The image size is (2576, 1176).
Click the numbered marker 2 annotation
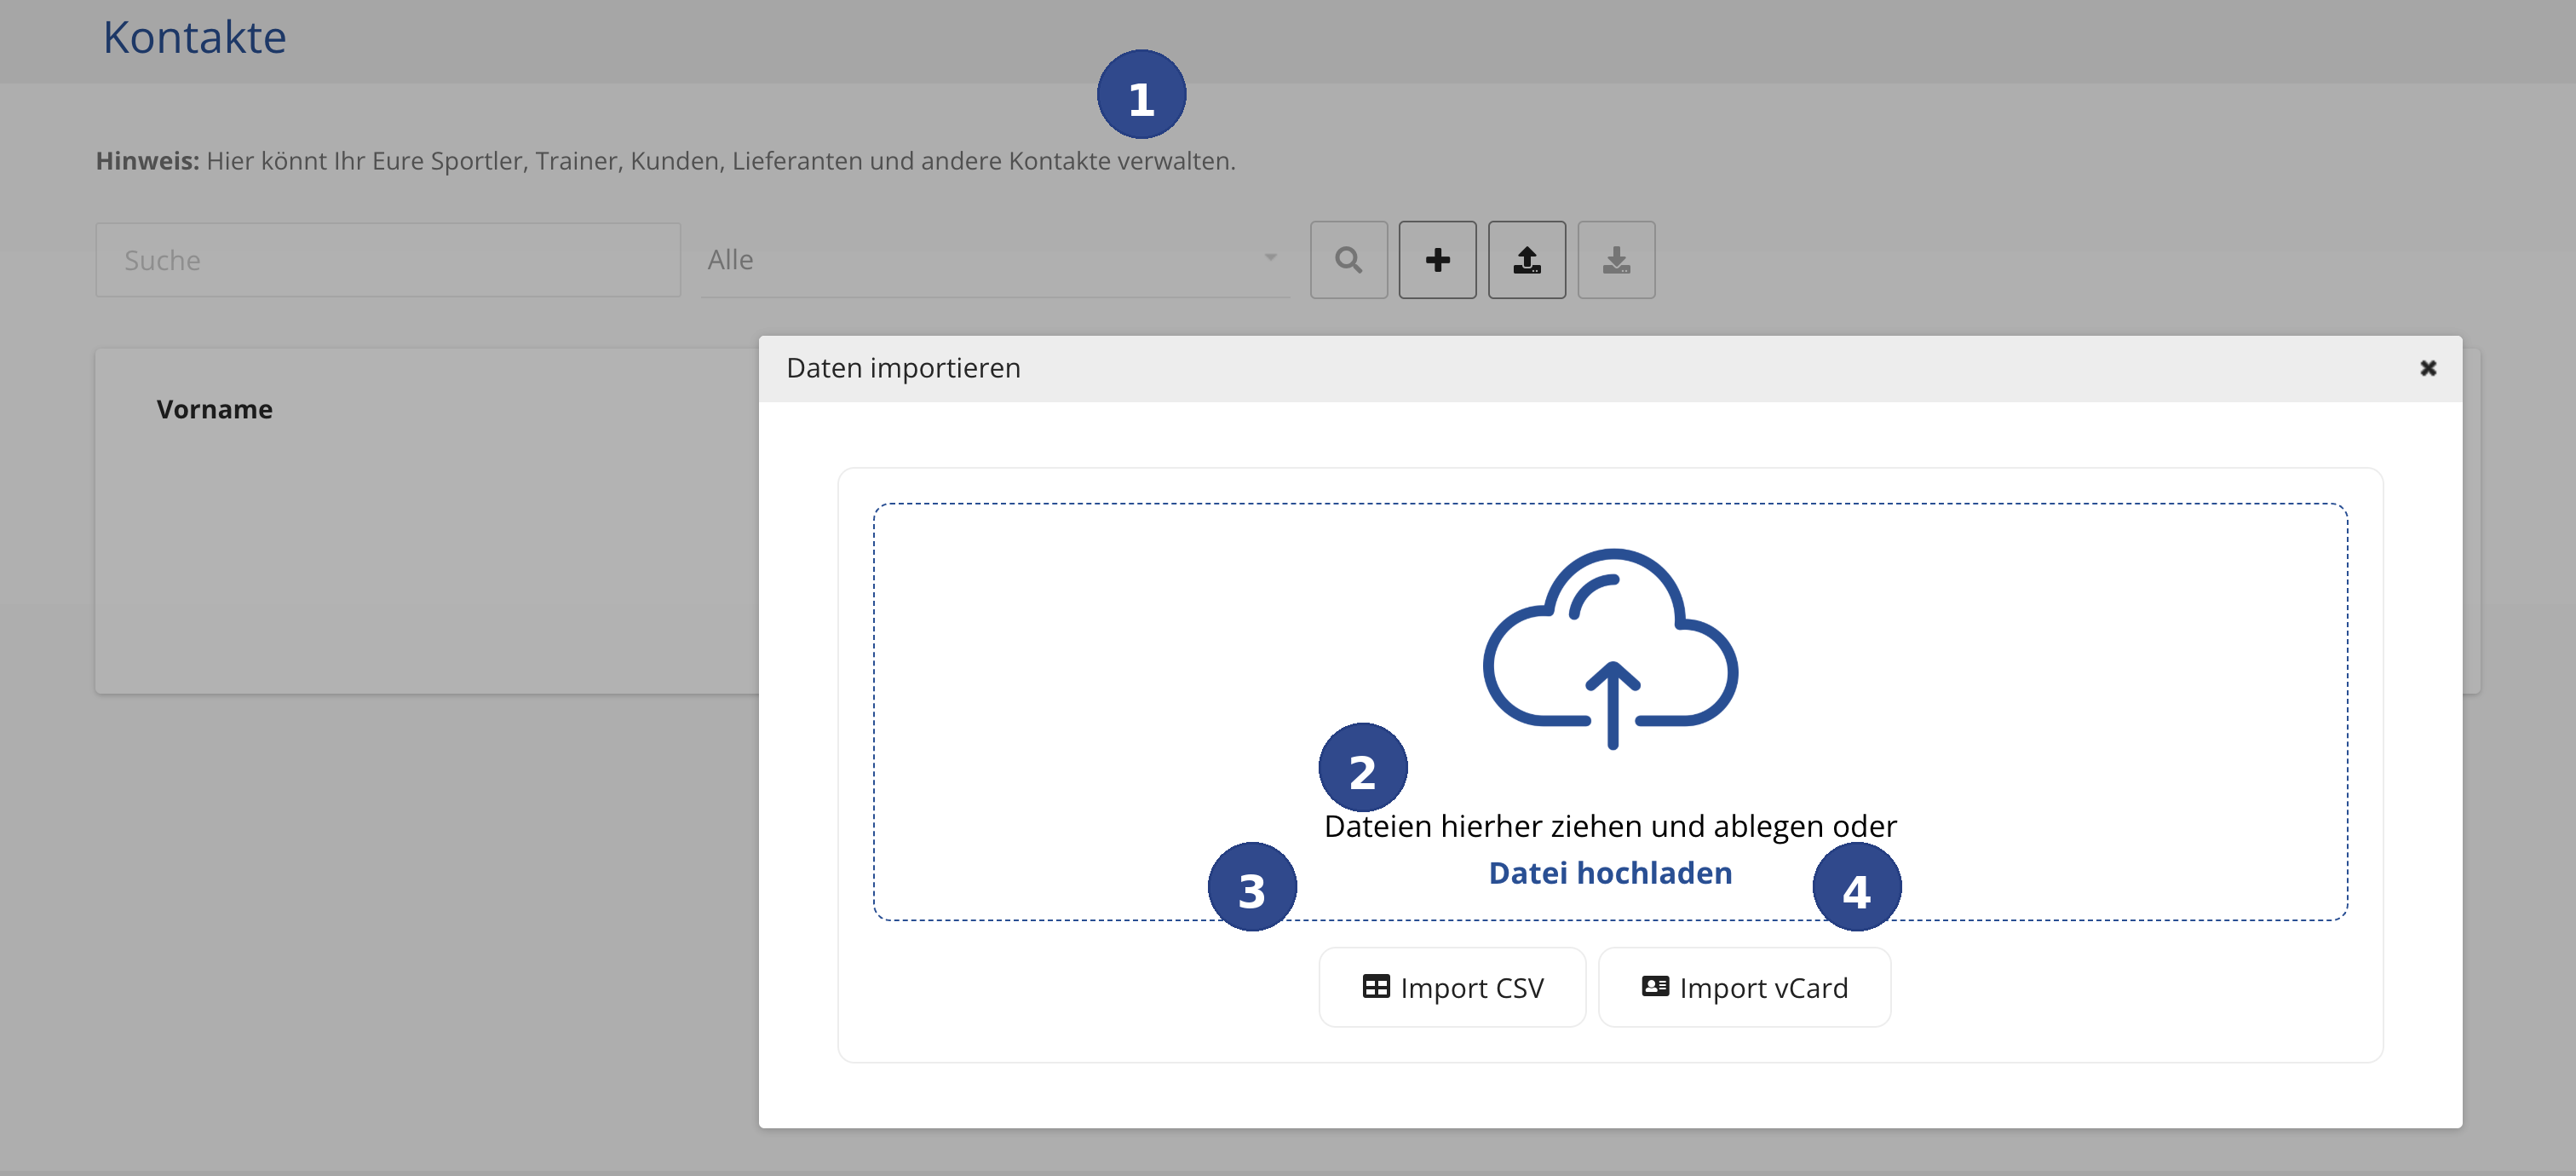pyautogui.click(x=1363, y=767)
